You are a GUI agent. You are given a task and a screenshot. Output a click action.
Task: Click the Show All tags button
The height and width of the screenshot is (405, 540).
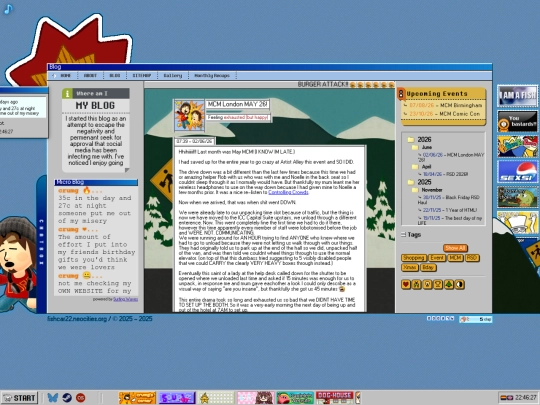455,248
